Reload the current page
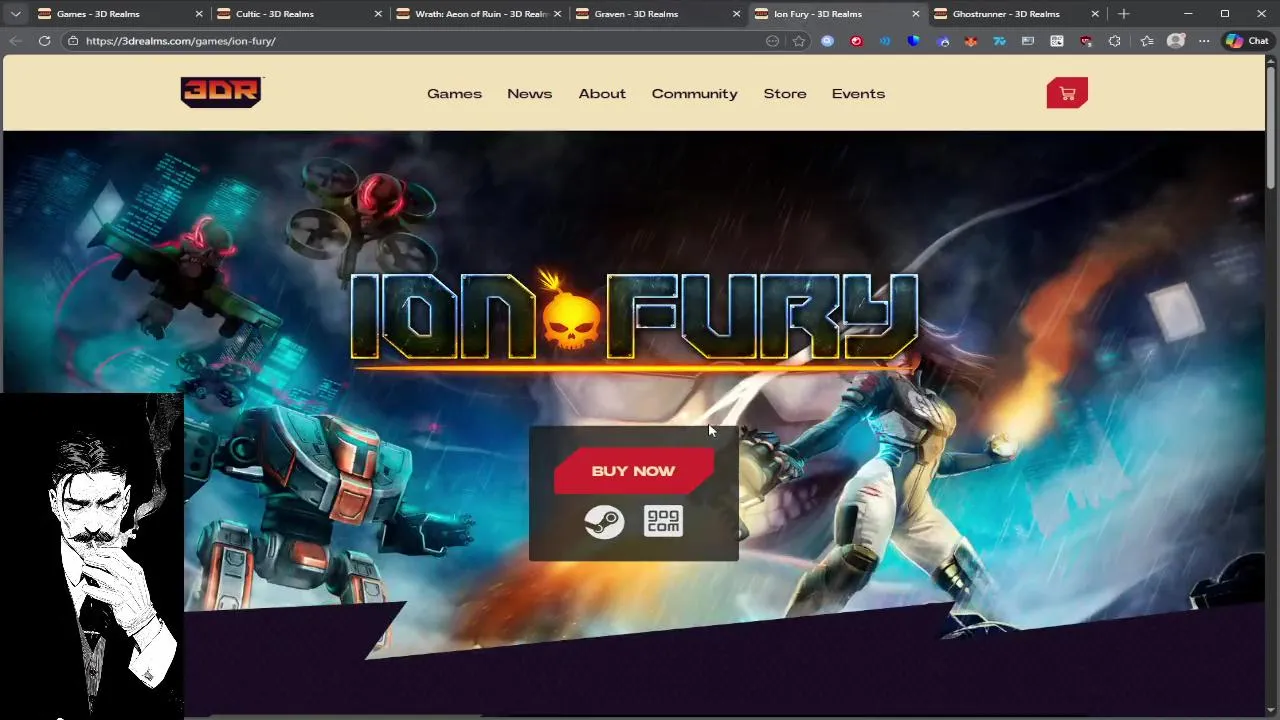 pos(44,41)
